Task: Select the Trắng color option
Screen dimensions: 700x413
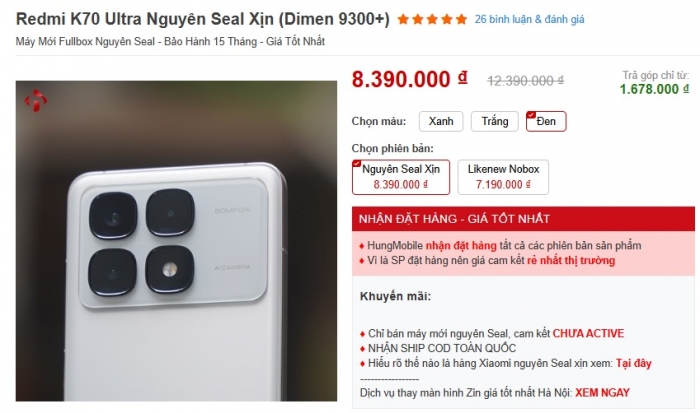Action: point(495,121)
